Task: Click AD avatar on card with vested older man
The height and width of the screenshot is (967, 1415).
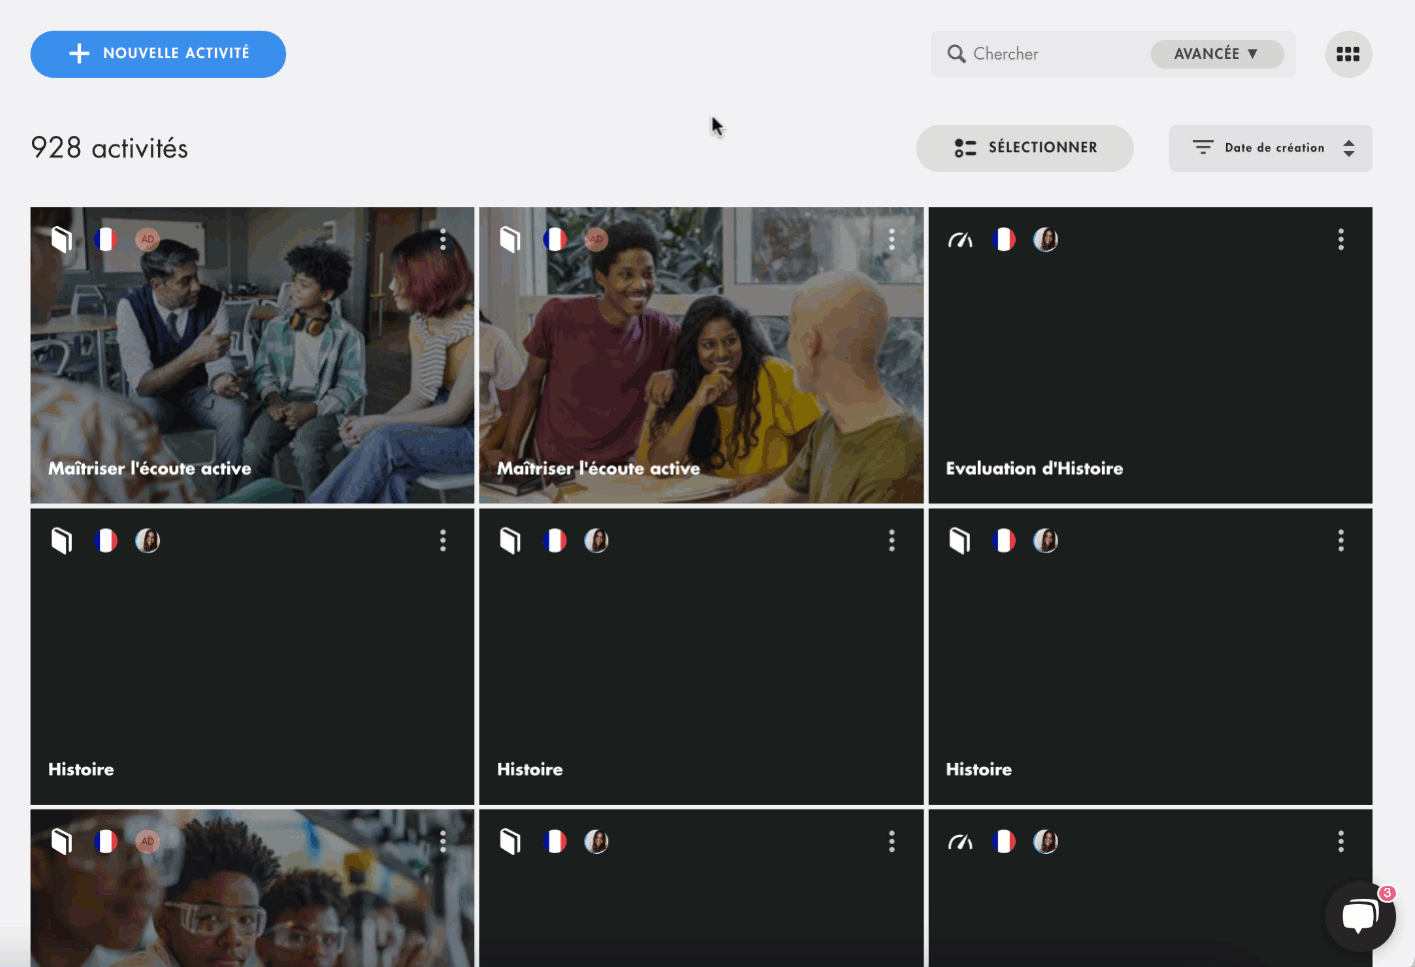Action: (x=148, y=240)
